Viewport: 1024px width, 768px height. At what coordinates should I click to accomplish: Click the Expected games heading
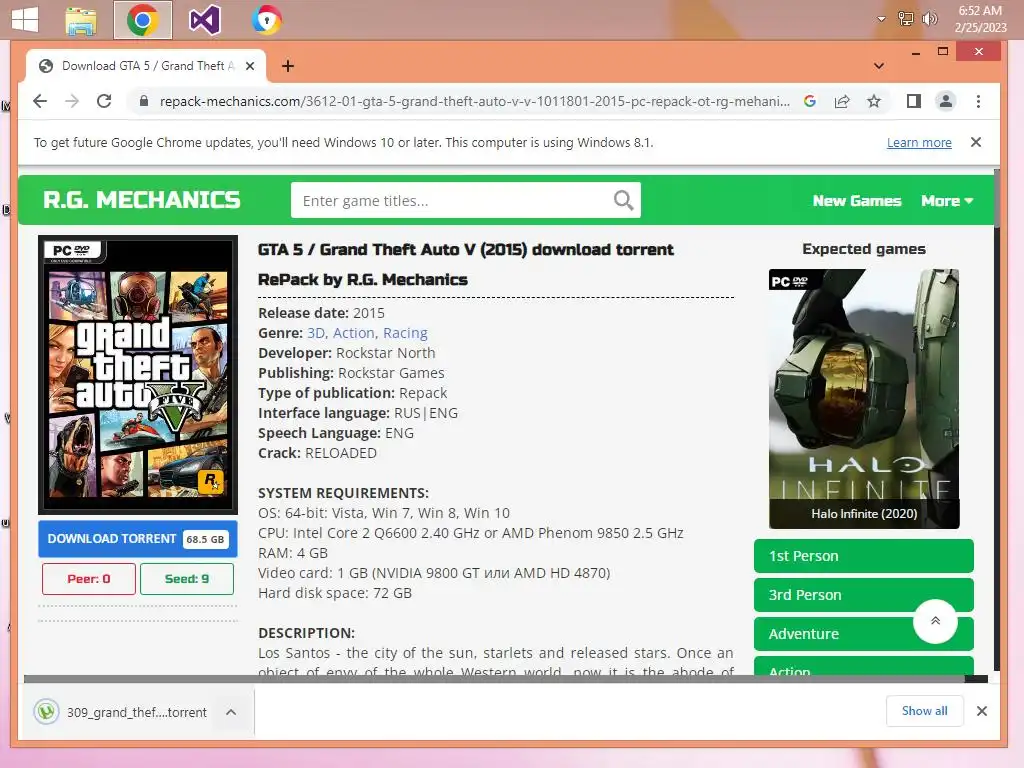tap(864, 249)
